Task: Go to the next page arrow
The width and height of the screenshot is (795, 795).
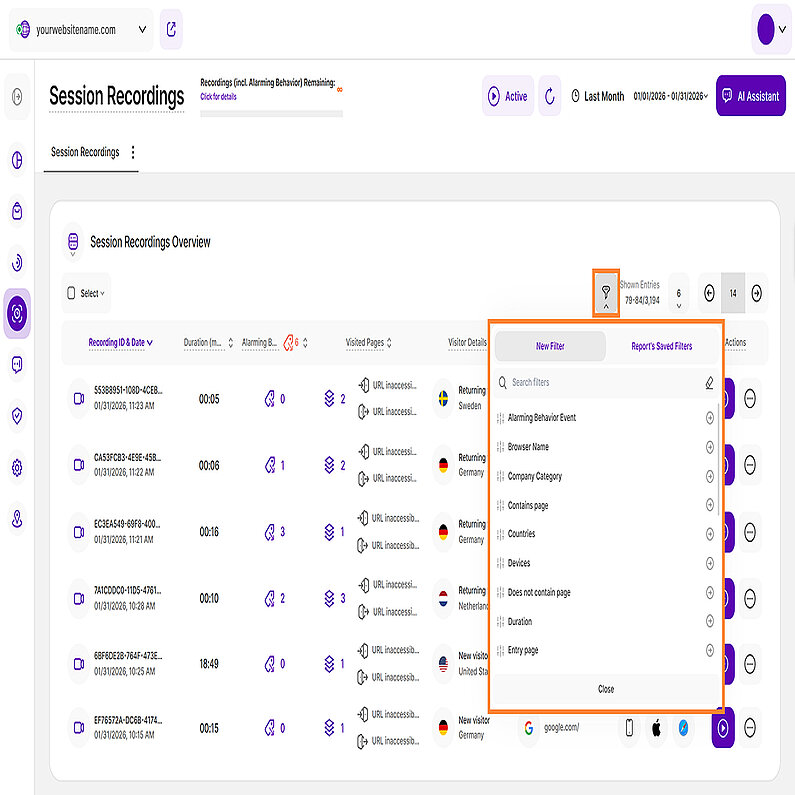Action: pos(757,293)
